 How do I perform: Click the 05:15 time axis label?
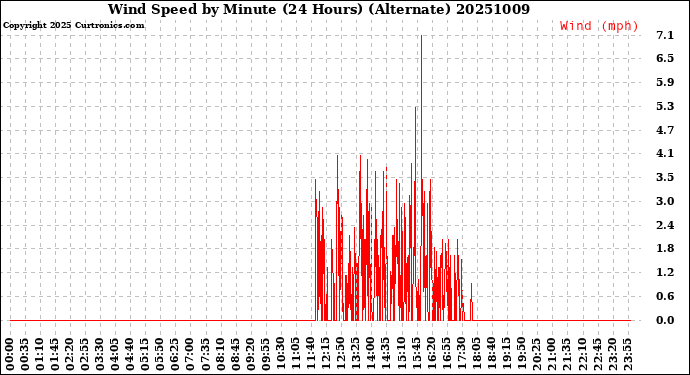pos(146,355)
